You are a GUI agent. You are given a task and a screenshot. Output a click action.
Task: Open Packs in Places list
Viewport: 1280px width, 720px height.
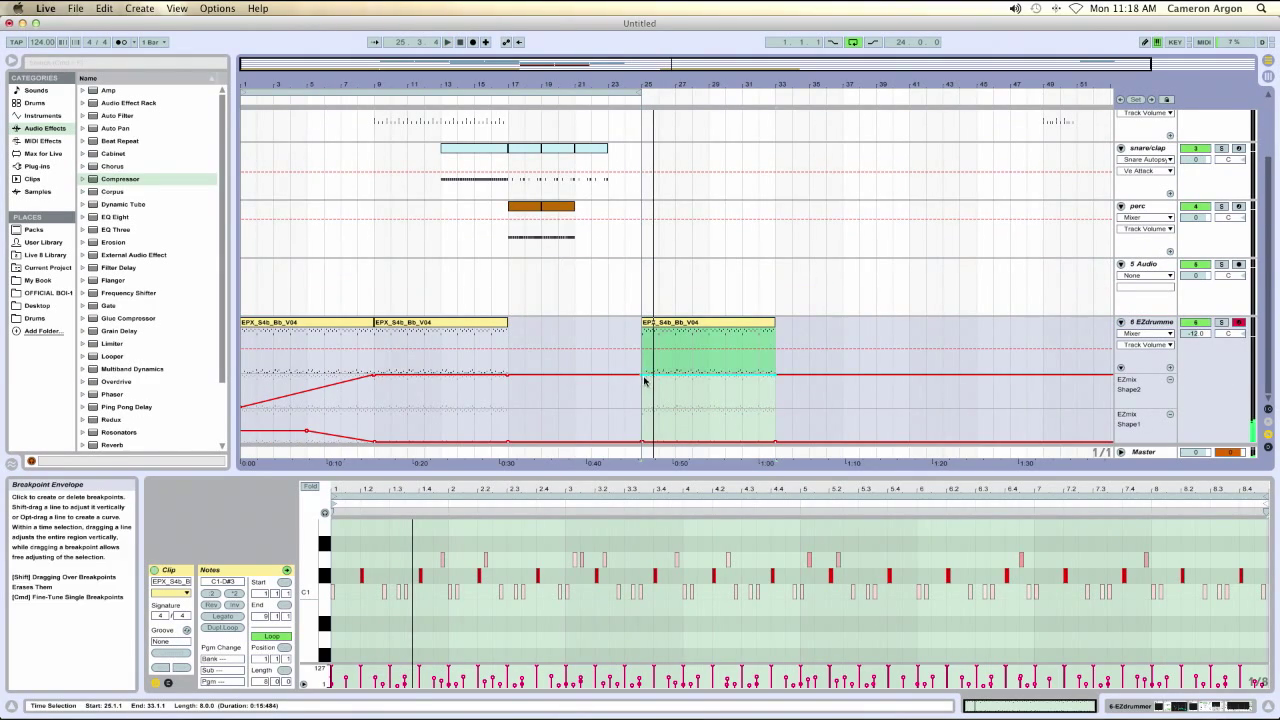point(34,230)
